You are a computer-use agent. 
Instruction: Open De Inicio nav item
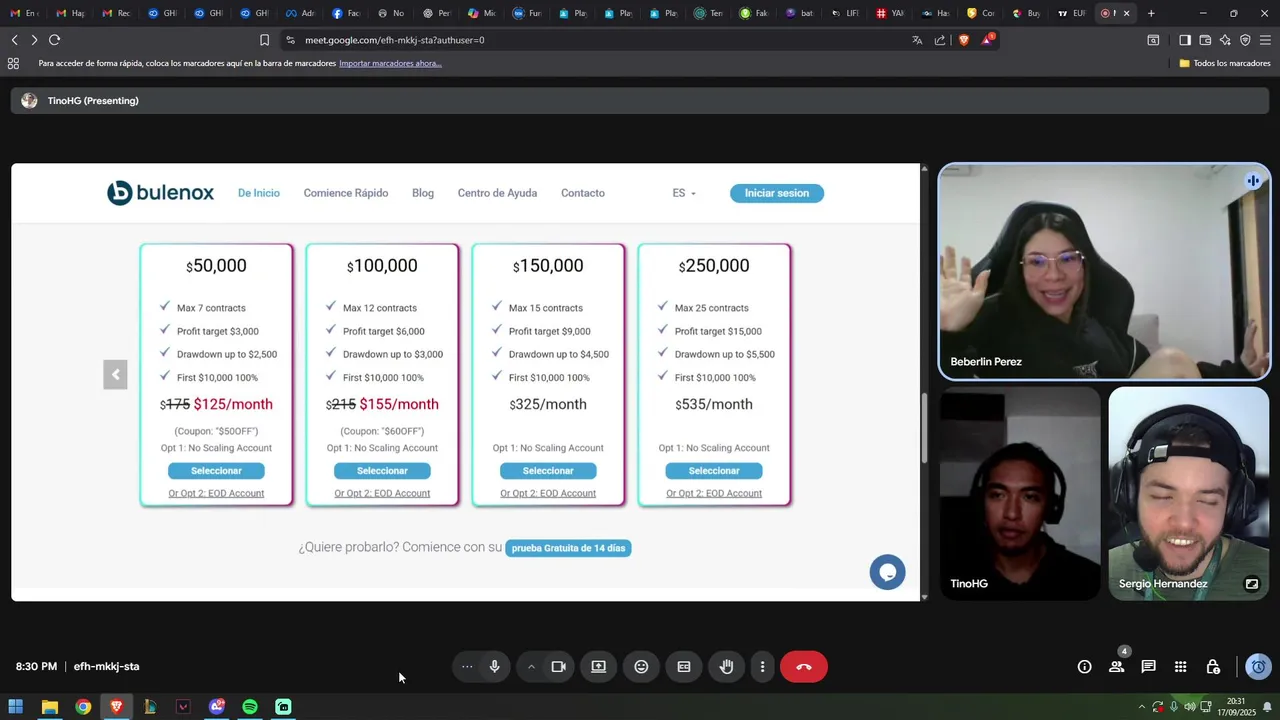pos(259,193)
